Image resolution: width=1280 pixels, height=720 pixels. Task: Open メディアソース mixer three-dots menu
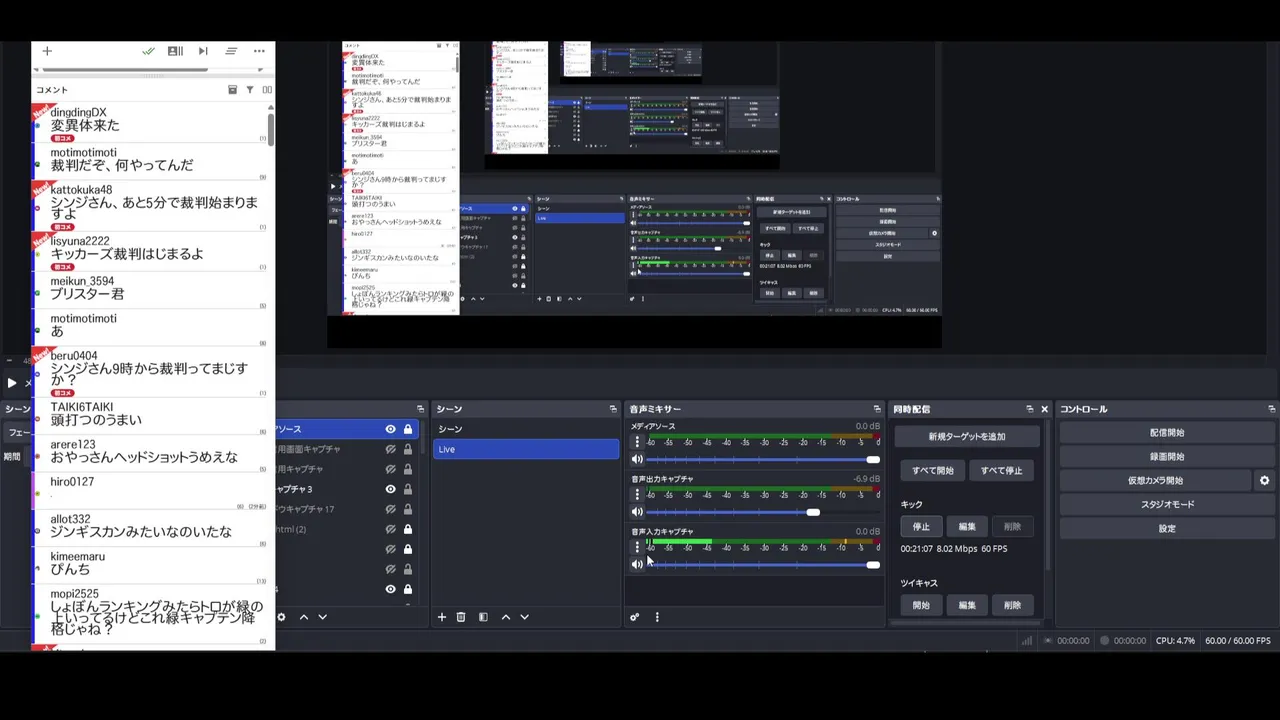pos(637,441)
